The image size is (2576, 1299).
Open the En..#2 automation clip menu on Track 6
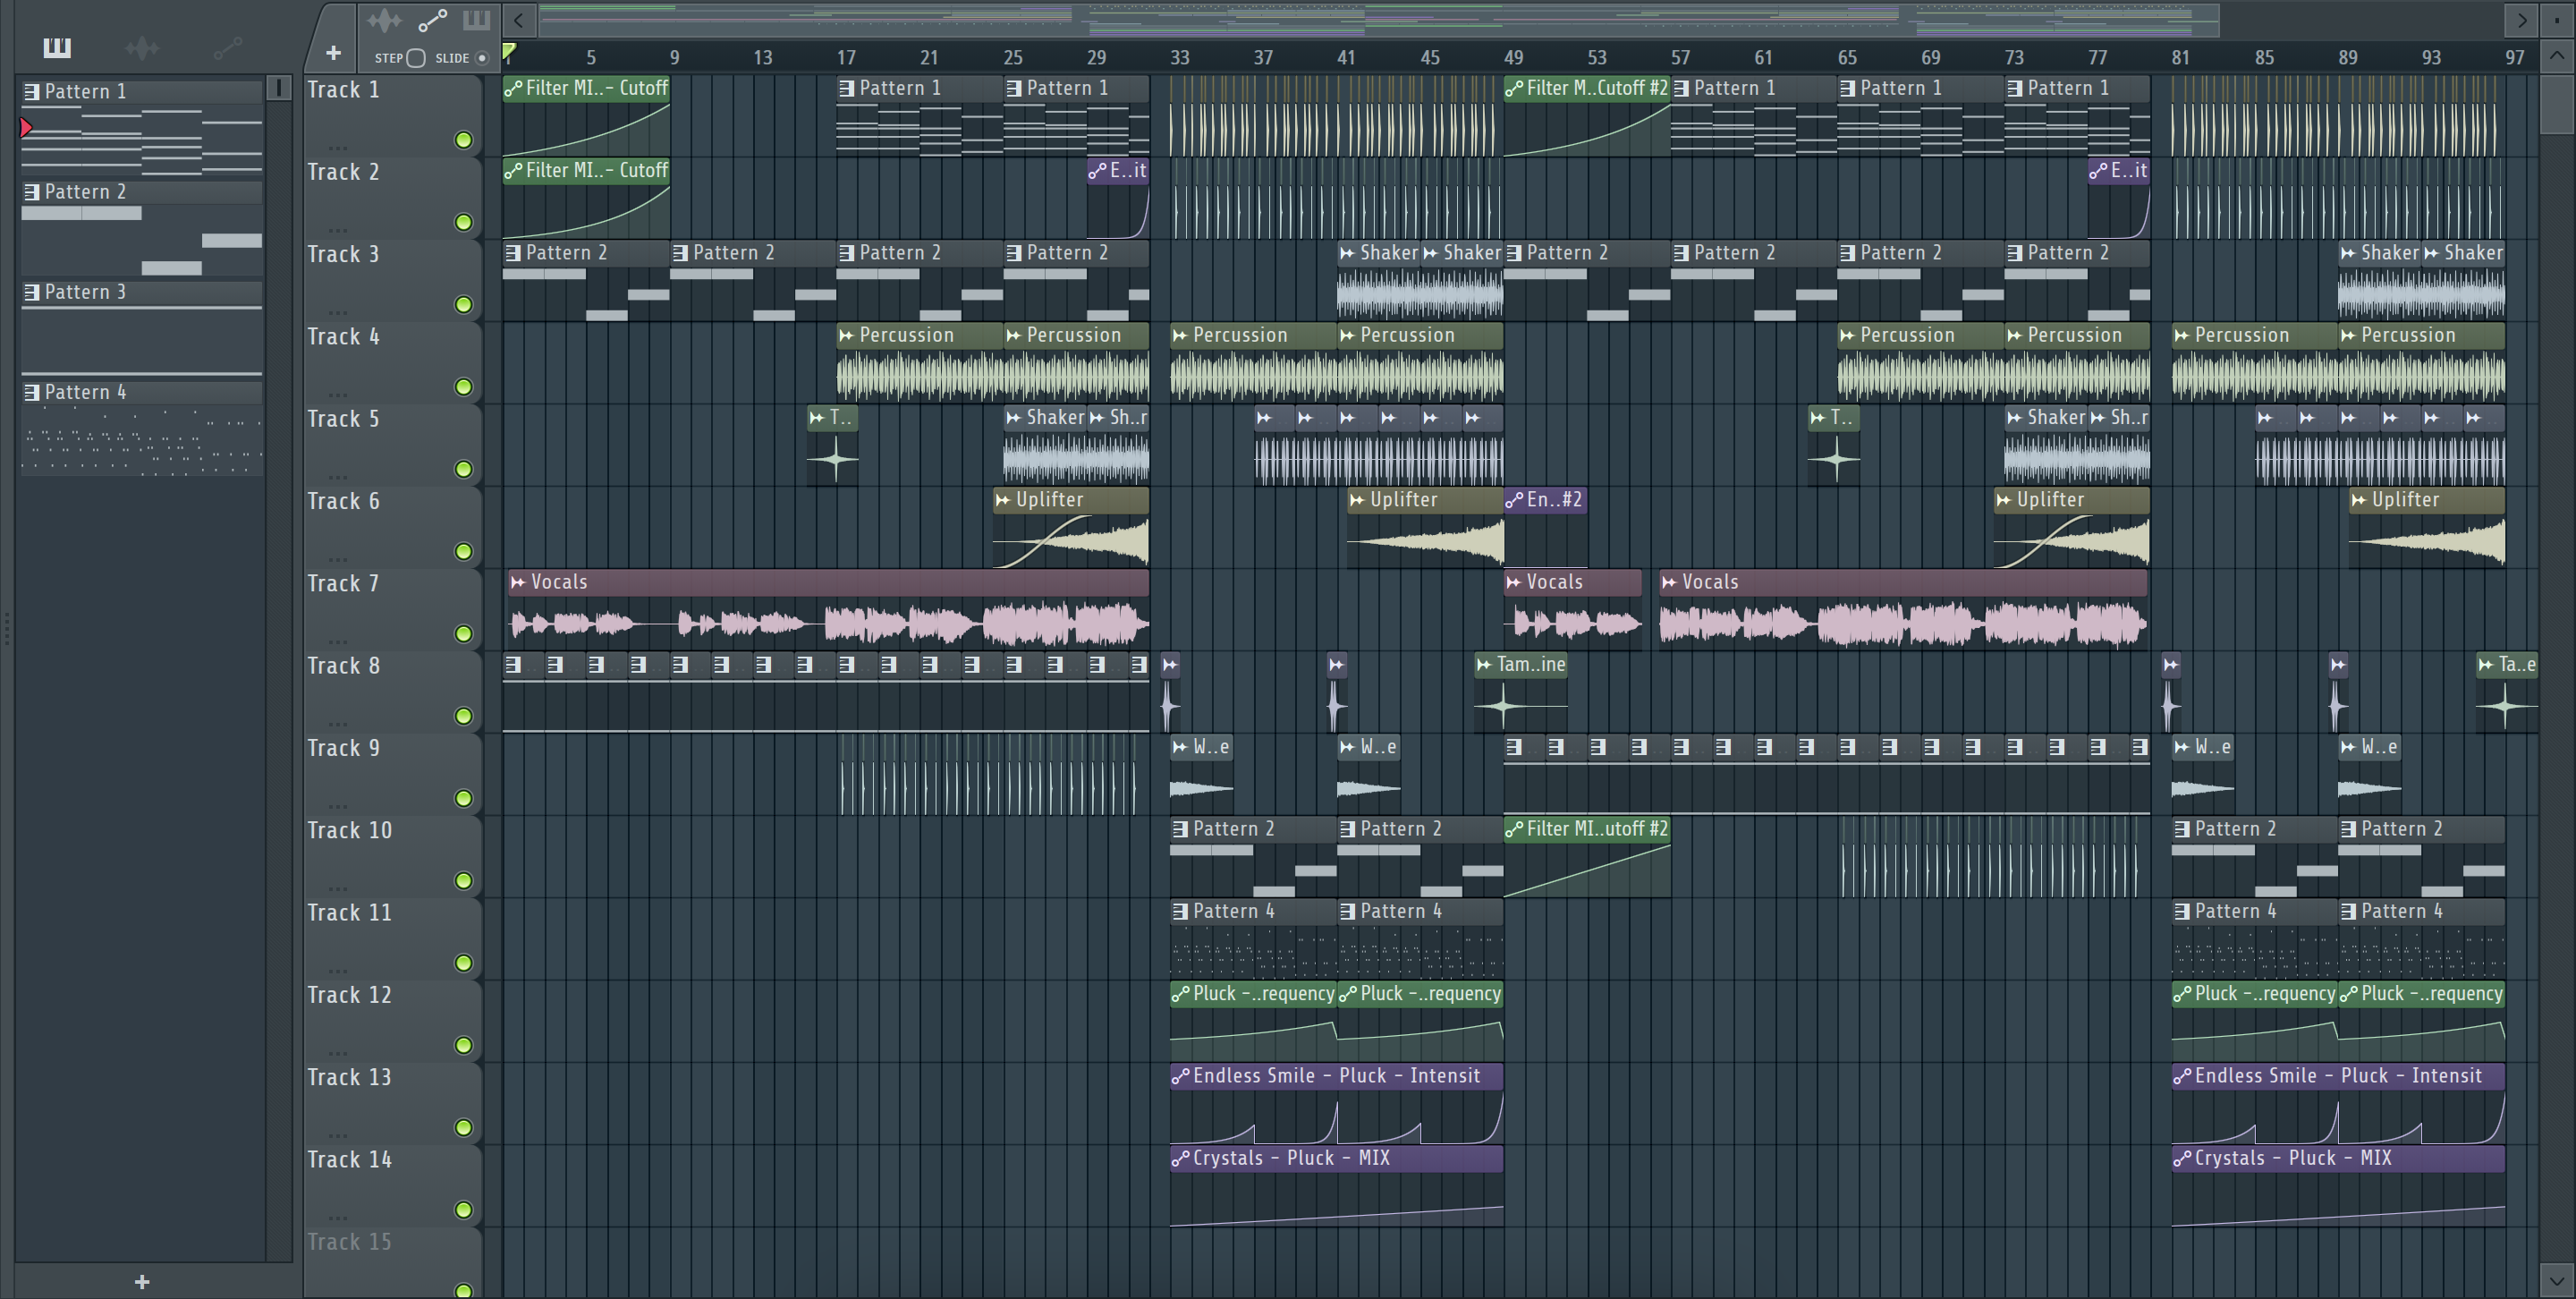tap(1515, 500)
